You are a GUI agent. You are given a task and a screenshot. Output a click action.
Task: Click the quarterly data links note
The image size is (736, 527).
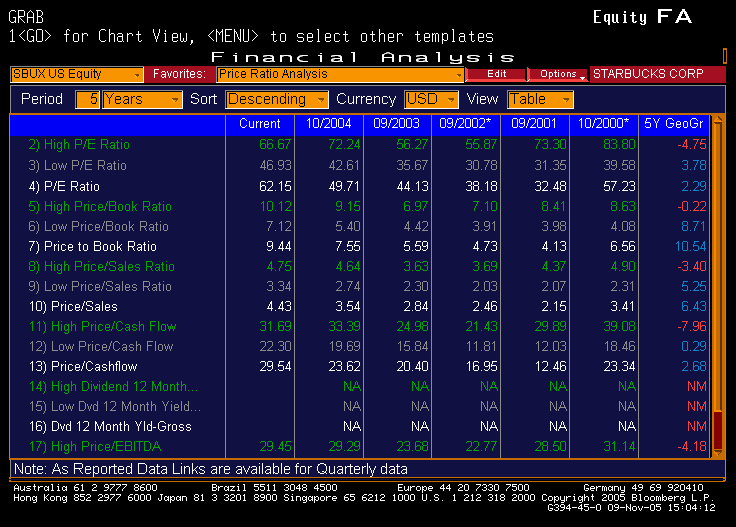click(x=211, y=469)
